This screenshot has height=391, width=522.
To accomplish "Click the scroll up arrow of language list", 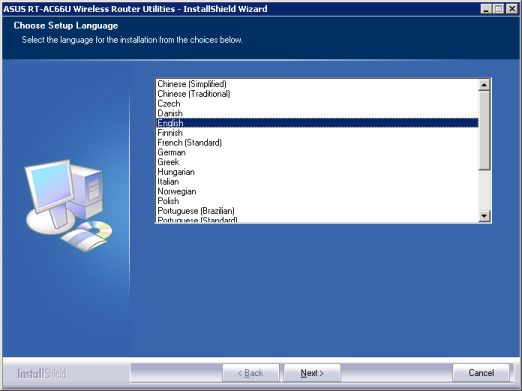I will [x=484, y=85].
